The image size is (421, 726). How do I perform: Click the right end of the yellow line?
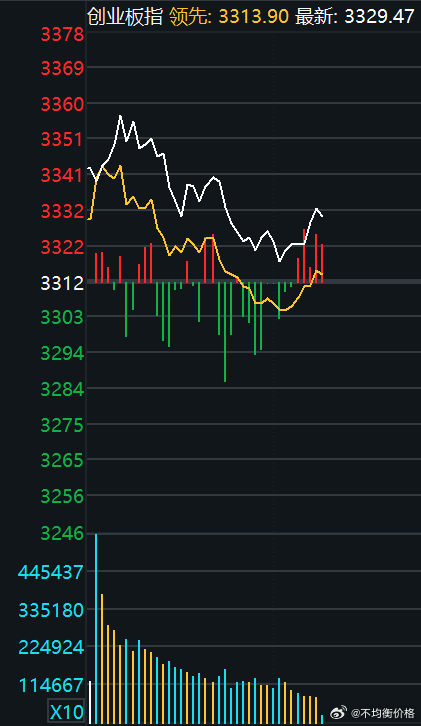321,275
